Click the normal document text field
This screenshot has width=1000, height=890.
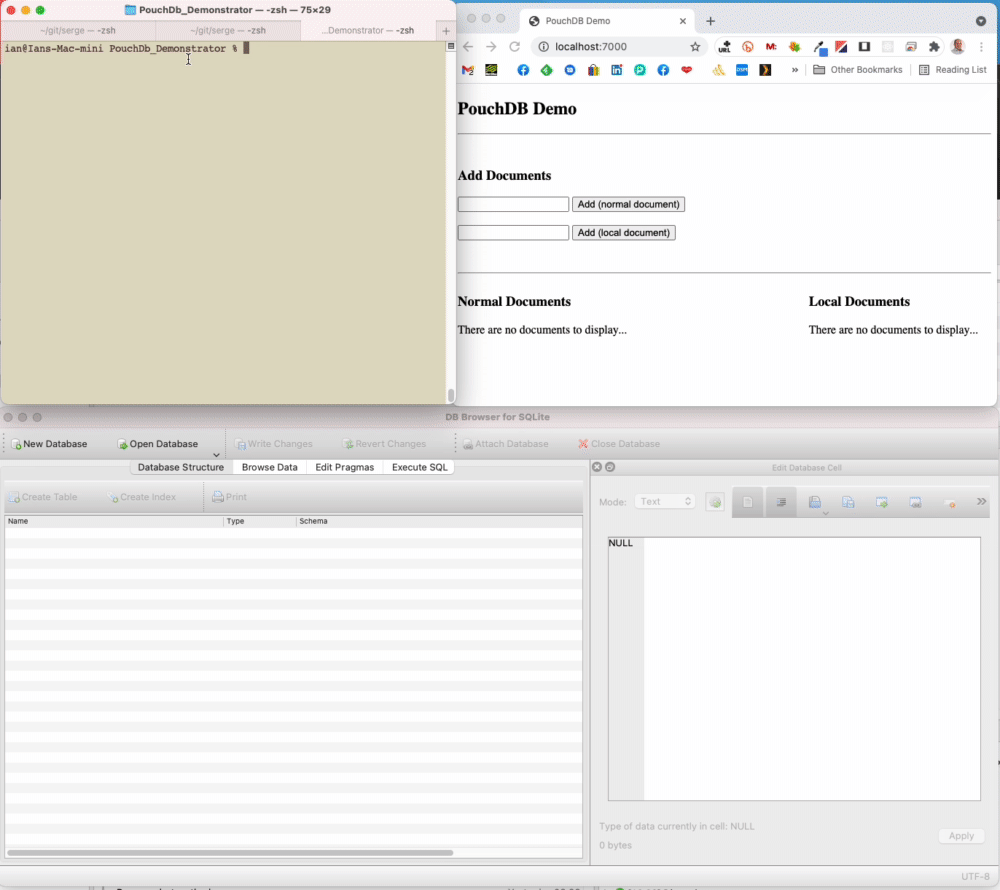pyautogui.click(x=513, y=204)
